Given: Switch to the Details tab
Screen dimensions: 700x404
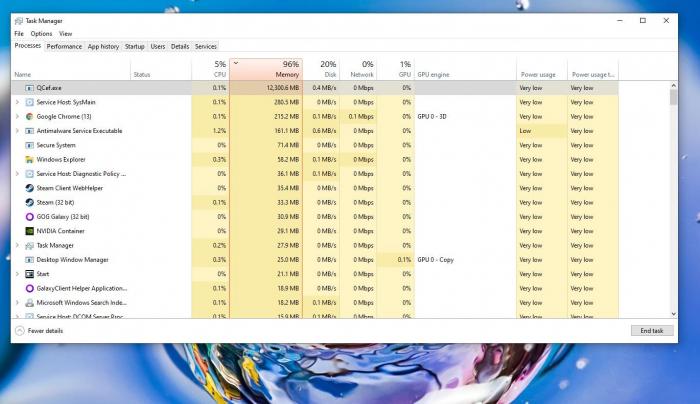Looking at the screenshot, I should coord(180,46).
